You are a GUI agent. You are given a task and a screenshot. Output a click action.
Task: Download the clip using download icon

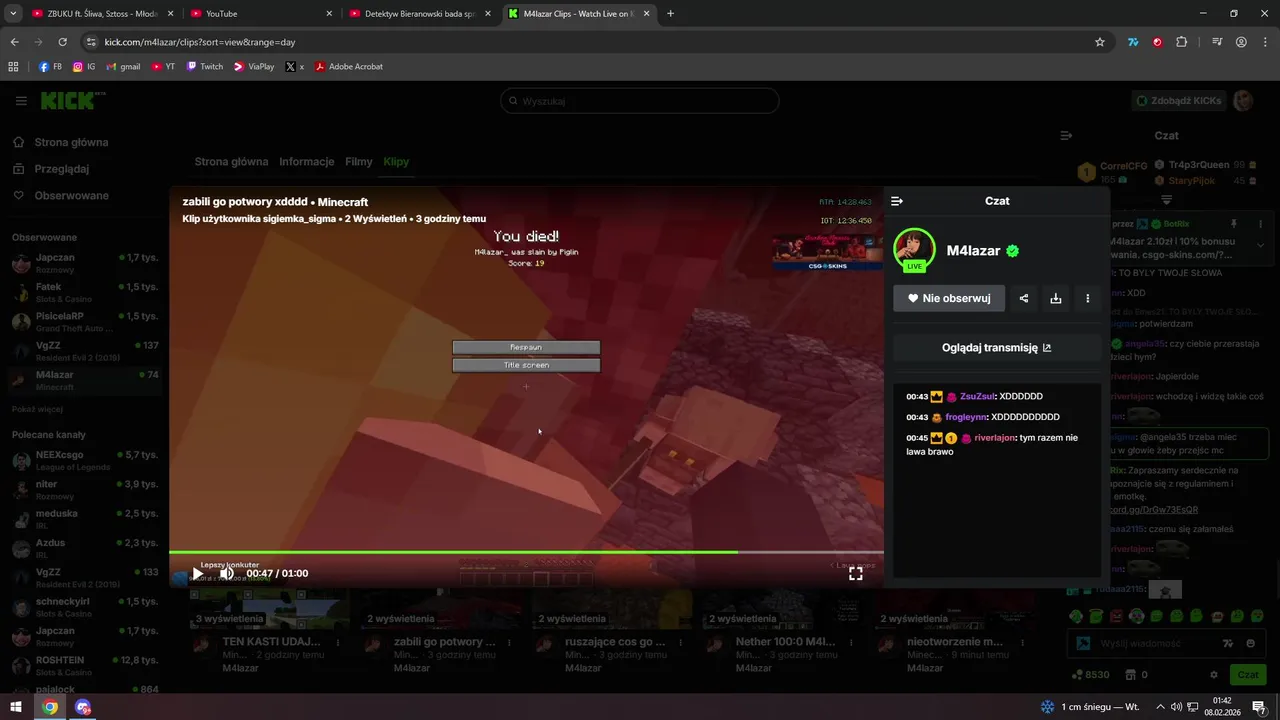(1056, 298)
